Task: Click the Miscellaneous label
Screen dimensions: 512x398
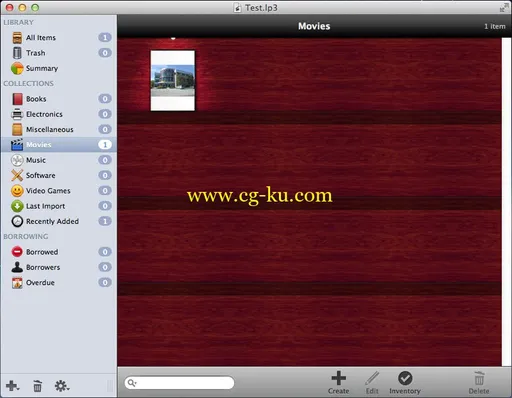Action: [x=50, y=130]
